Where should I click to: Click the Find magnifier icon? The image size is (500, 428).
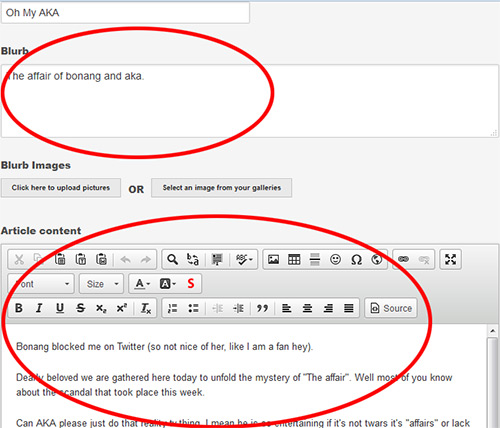pyautogui.click(x=172, y=259)
